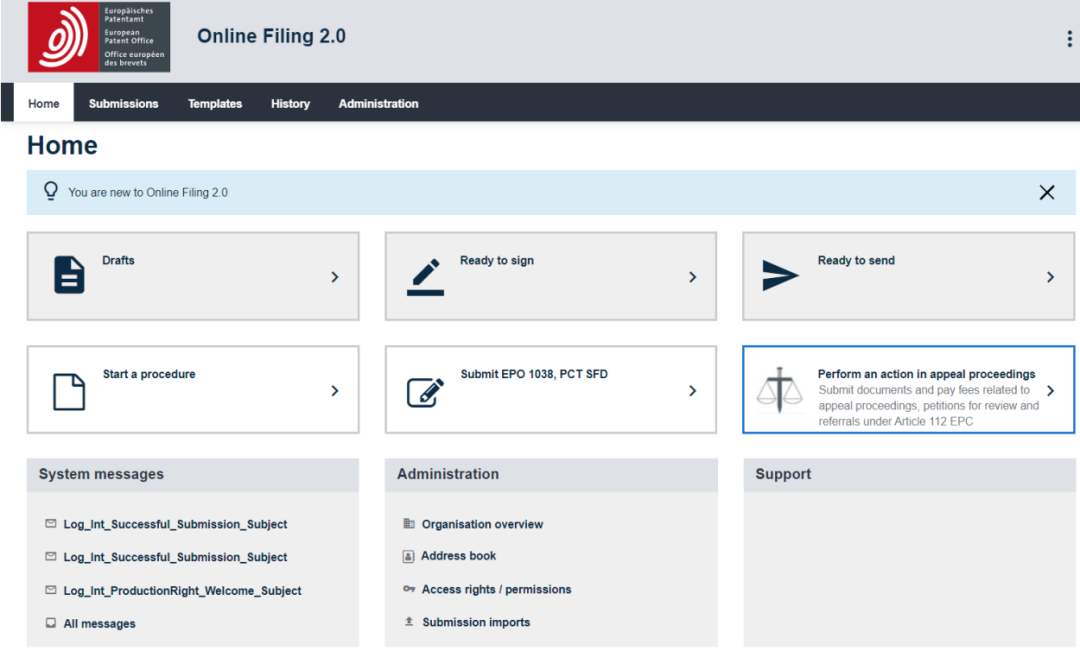Select the Administration tab in the navigation bar

click(x=378, y=103)
